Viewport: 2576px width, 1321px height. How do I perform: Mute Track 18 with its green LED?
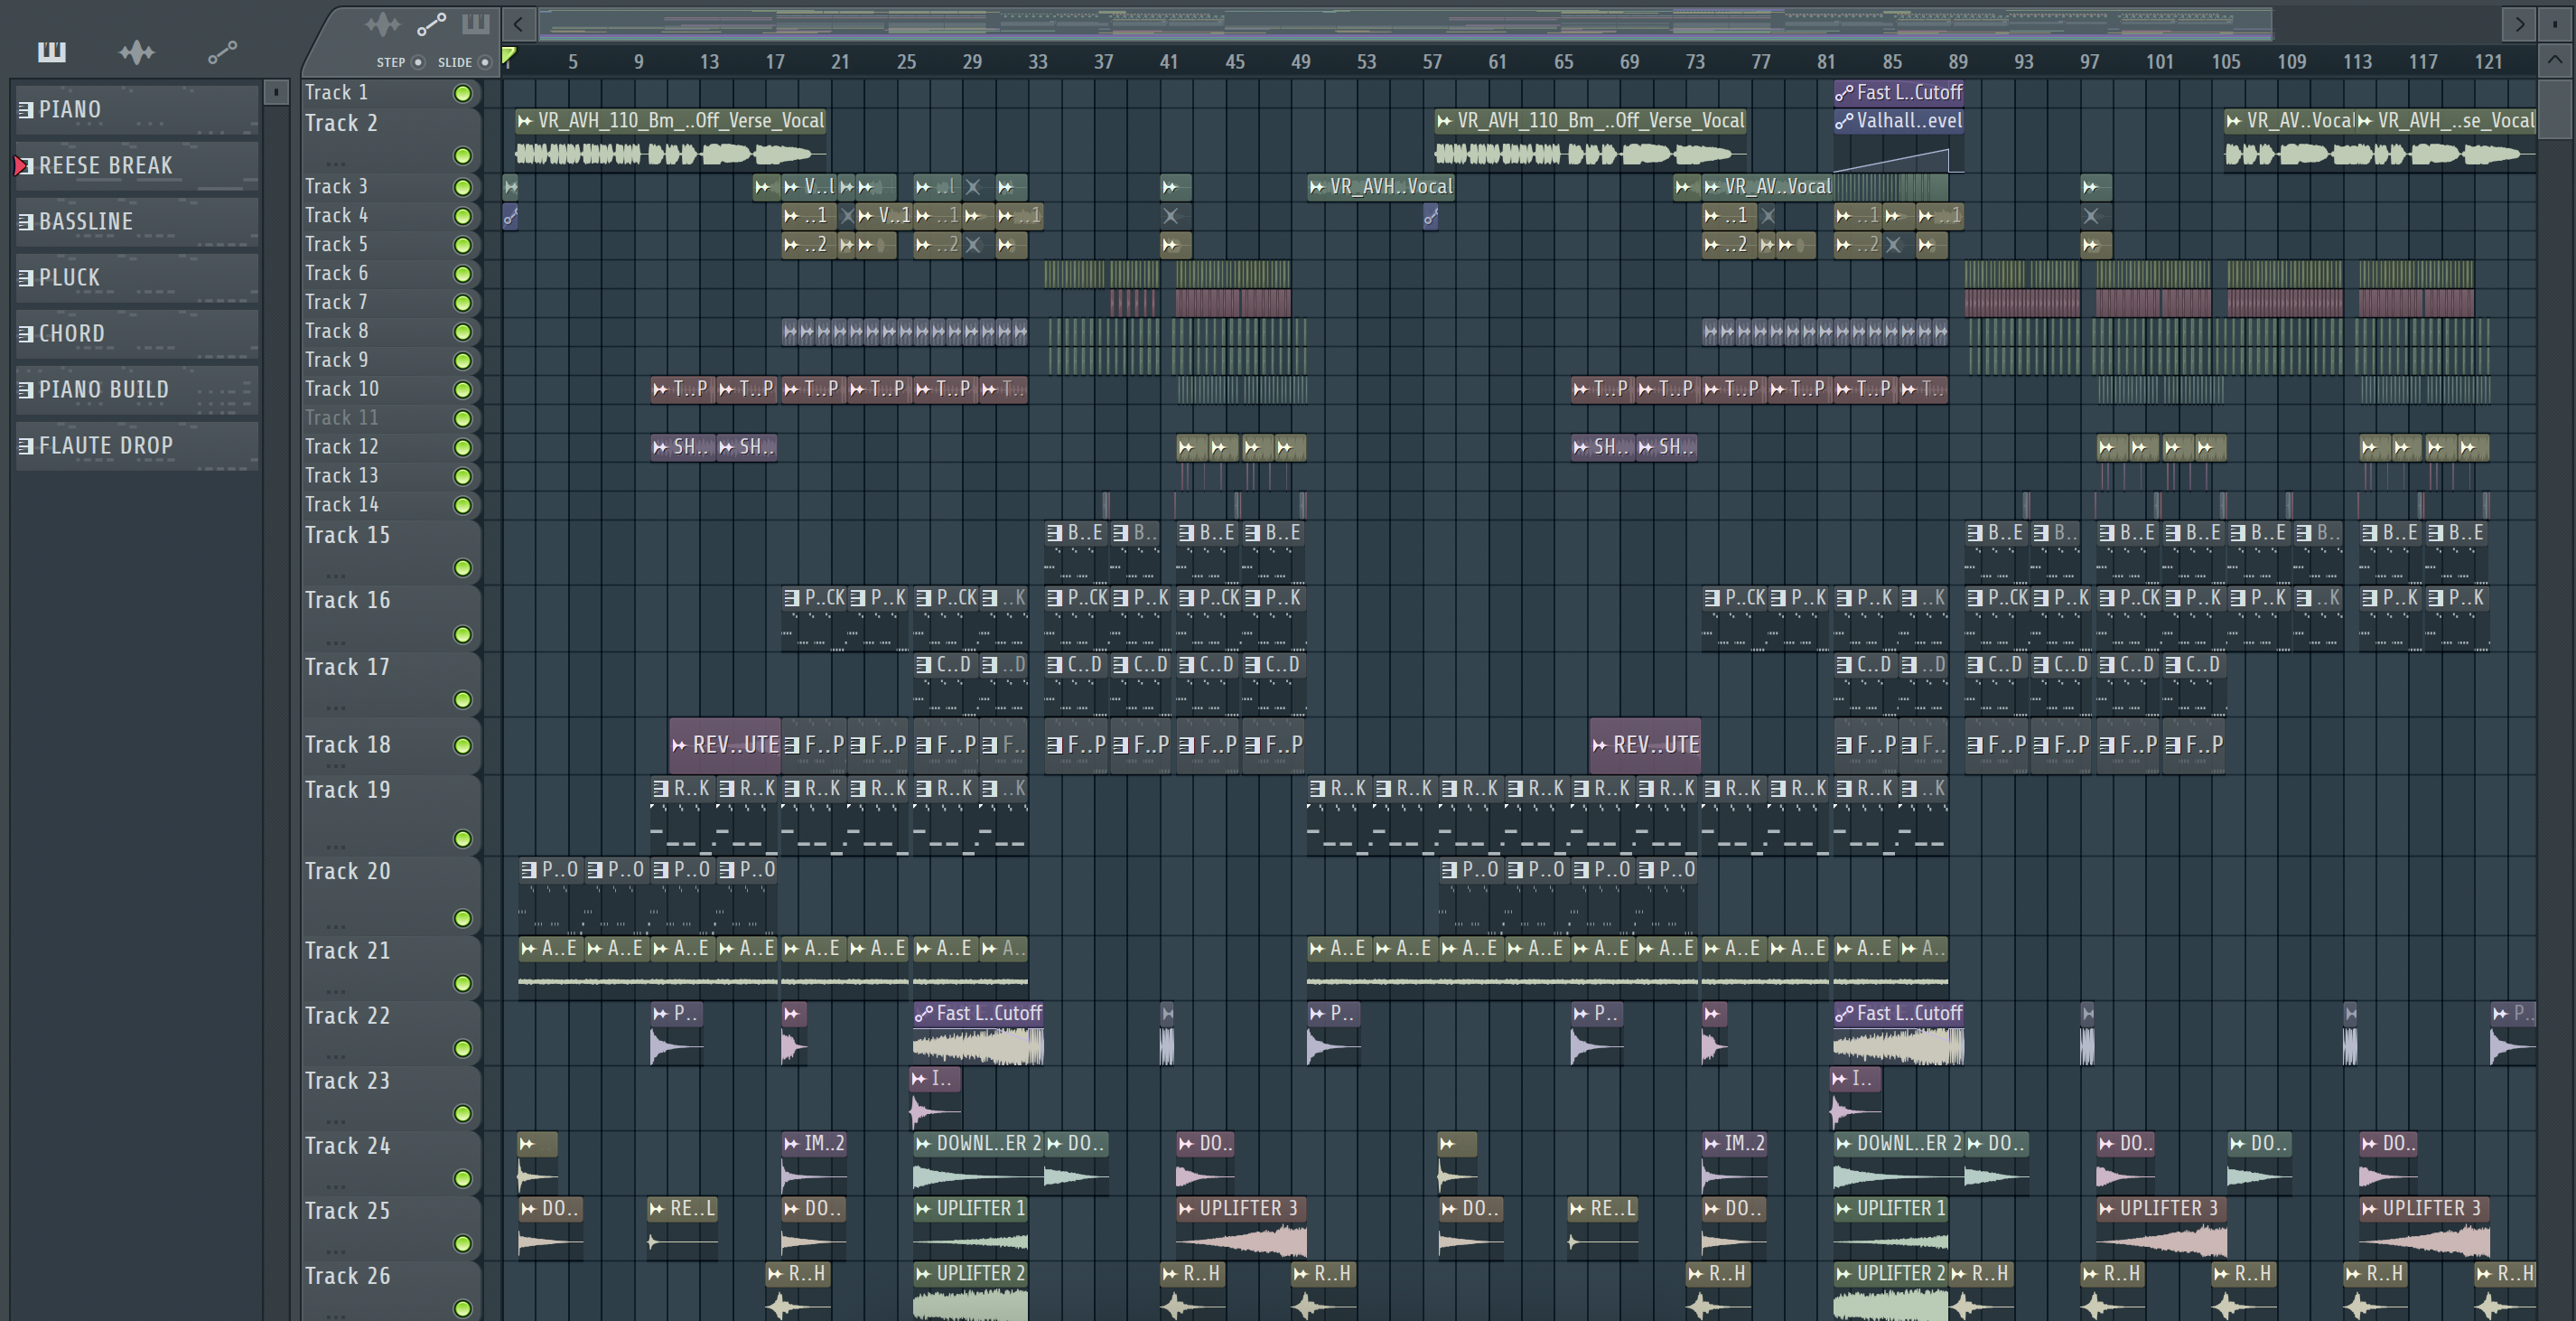[x=462, y=745]
